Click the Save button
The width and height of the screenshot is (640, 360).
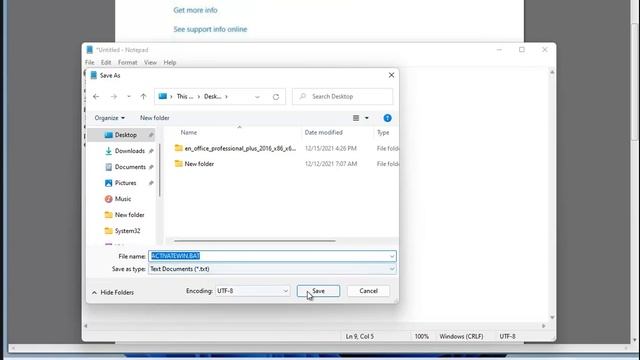click(x=318, y=291)
